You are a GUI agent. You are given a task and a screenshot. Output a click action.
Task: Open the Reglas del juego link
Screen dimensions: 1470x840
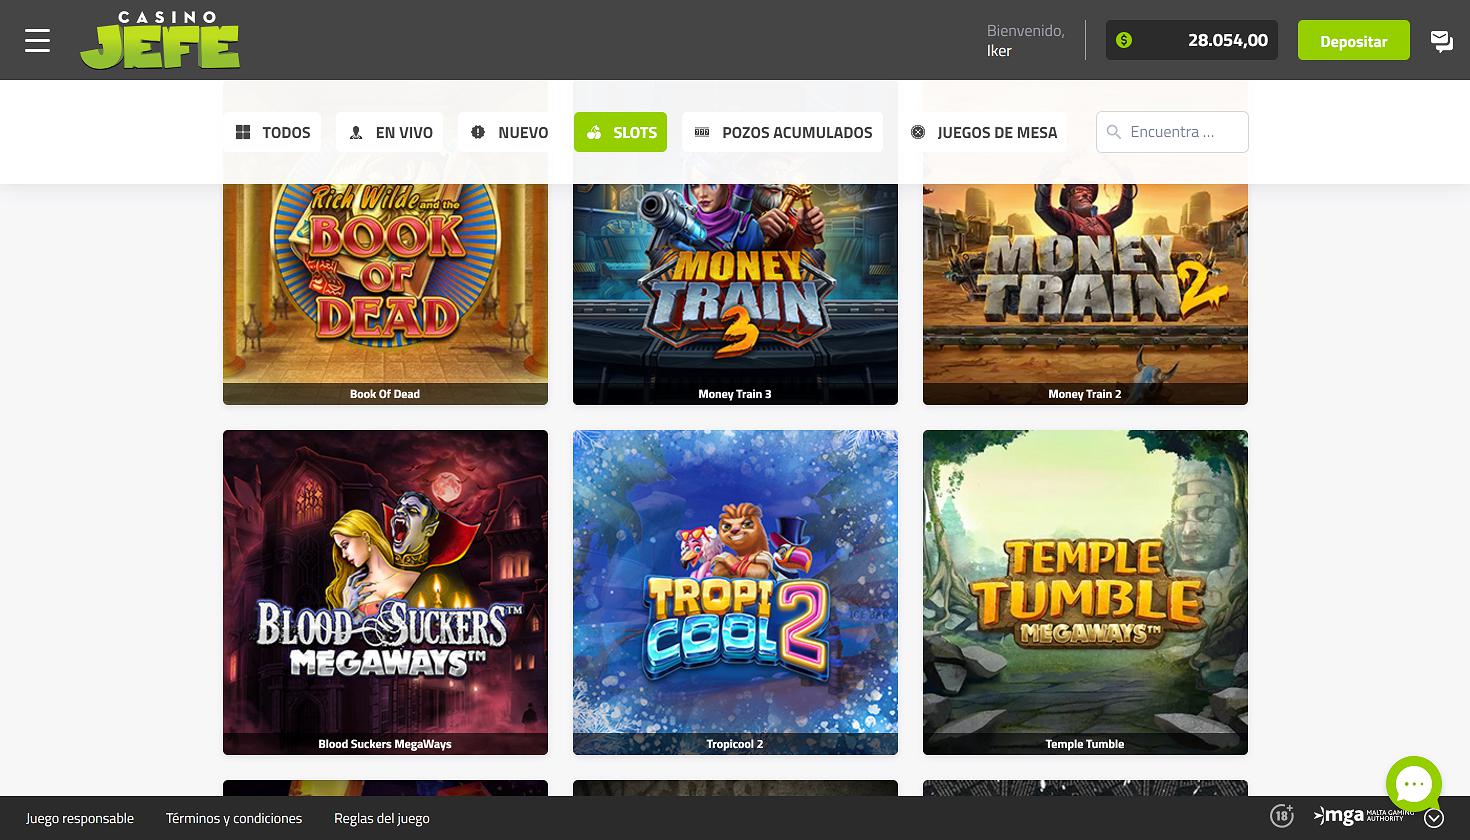382,818
